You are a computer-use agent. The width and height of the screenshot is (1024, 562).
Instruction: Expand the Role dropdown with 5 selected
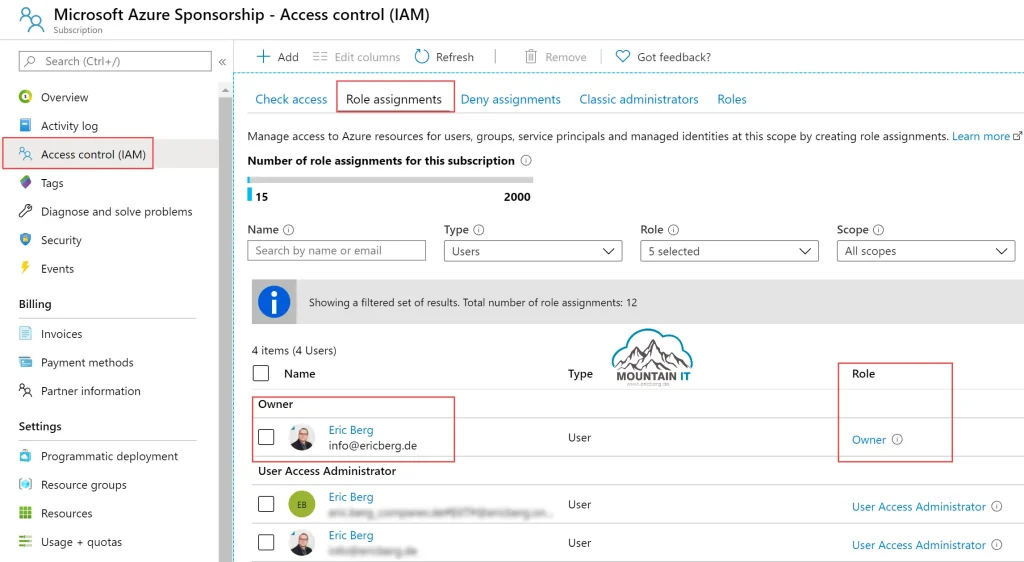pos(729,251)
